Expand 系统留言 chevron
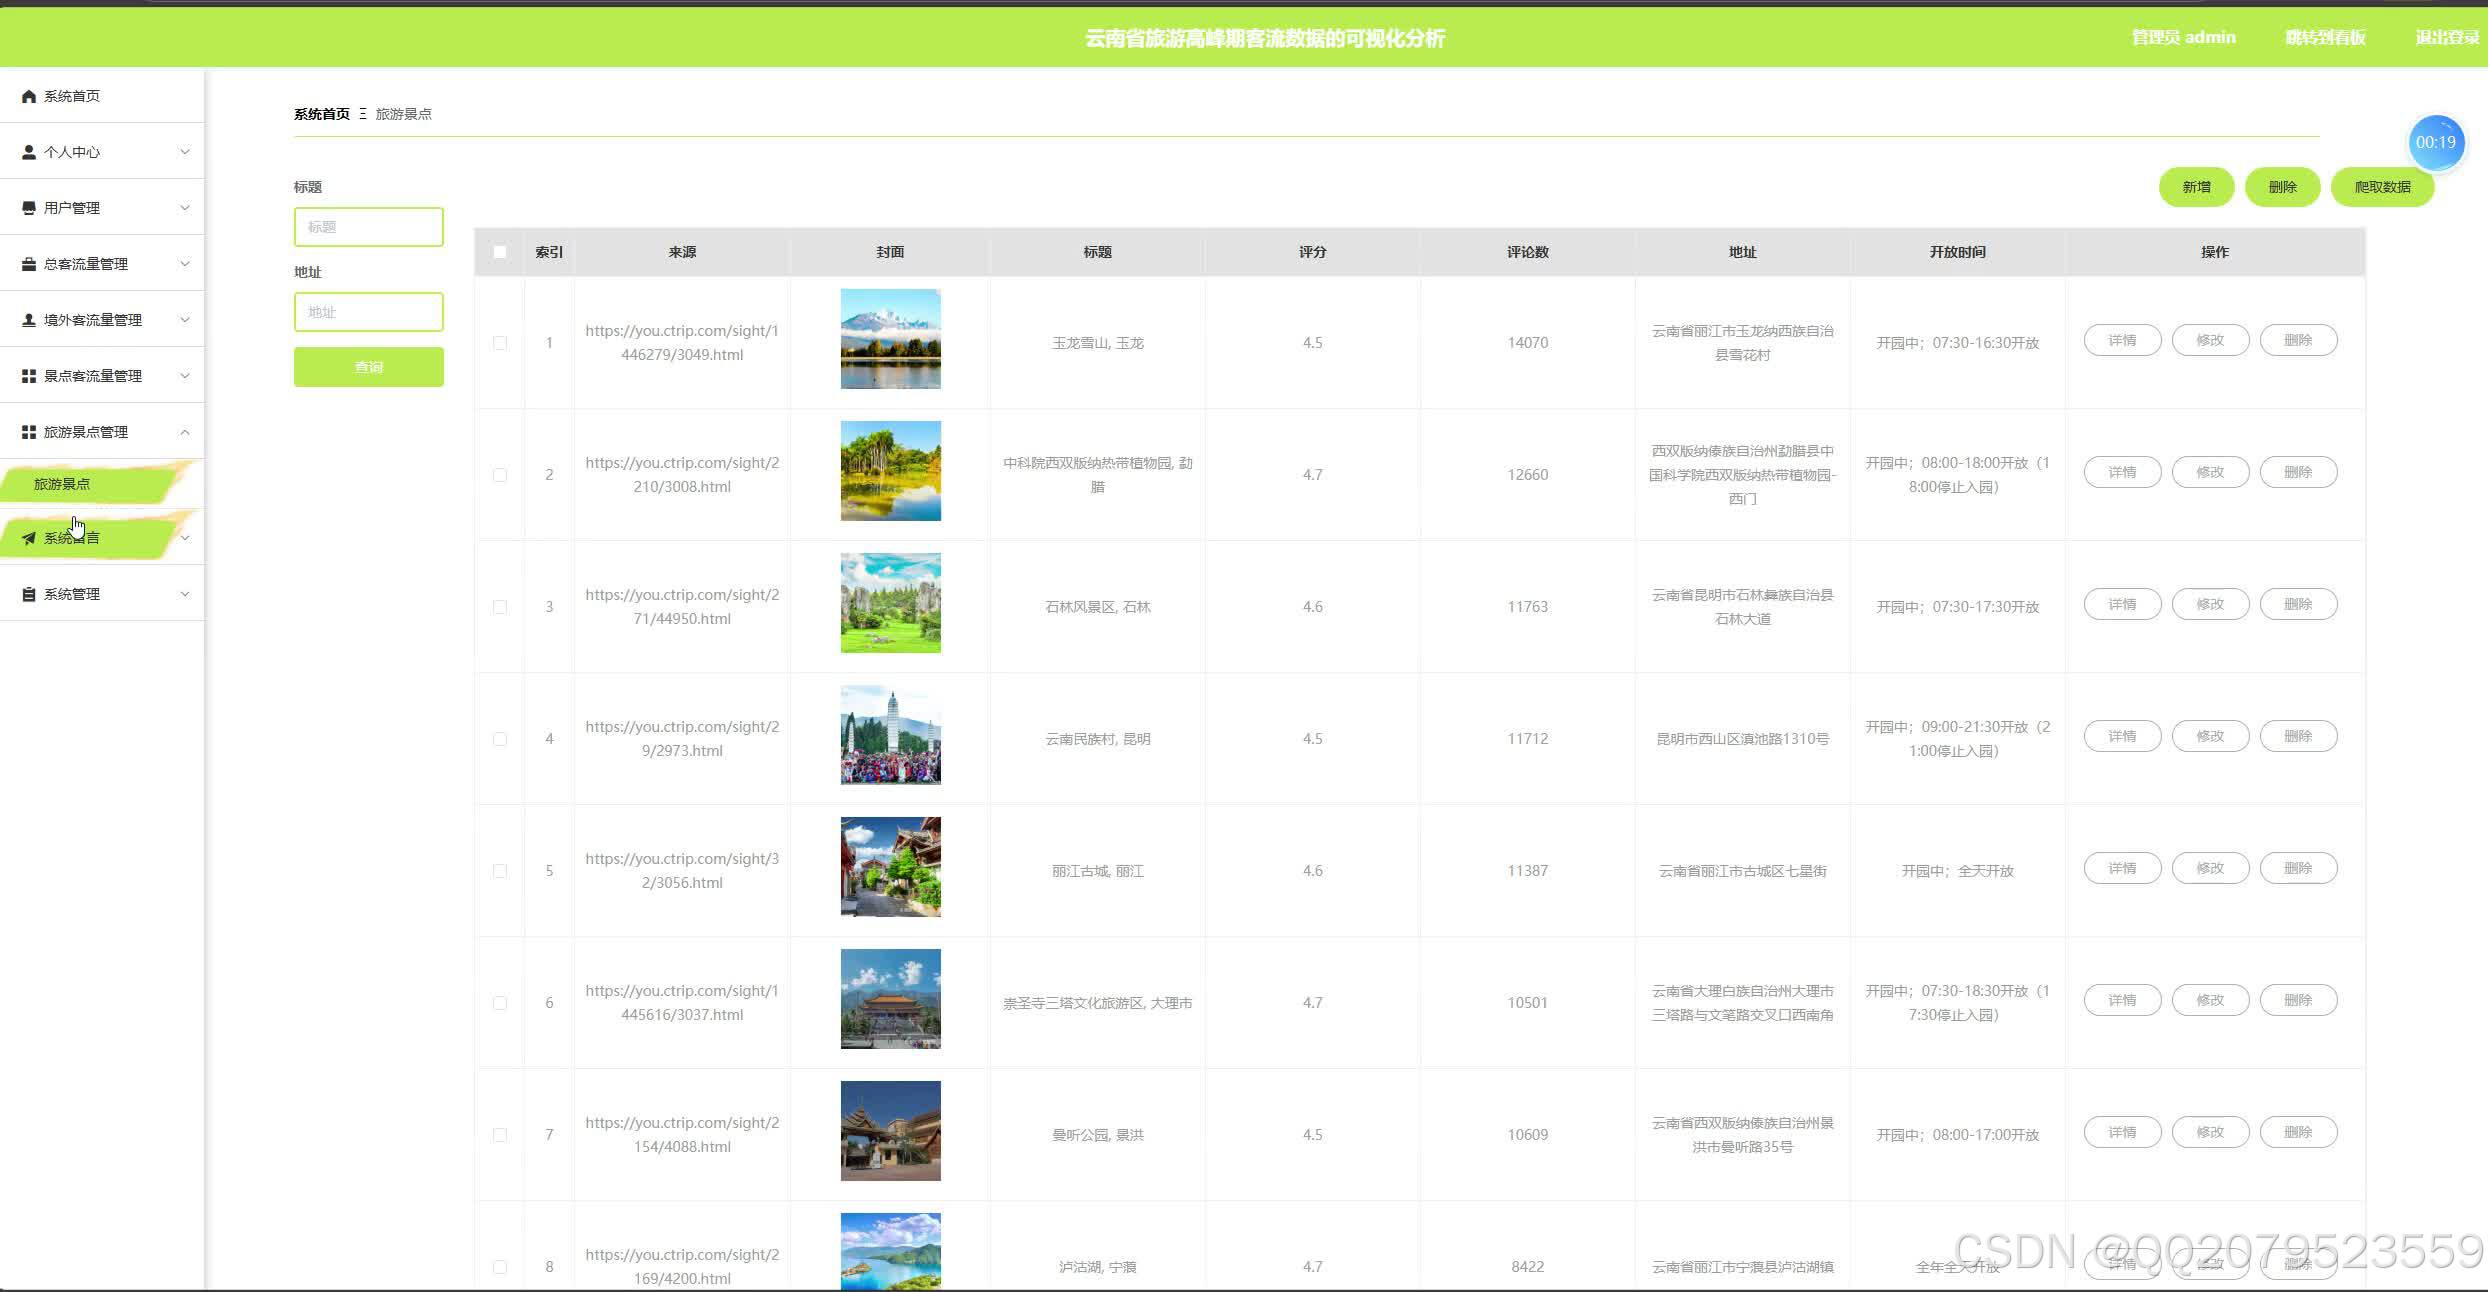 click(x=185, y=538)
